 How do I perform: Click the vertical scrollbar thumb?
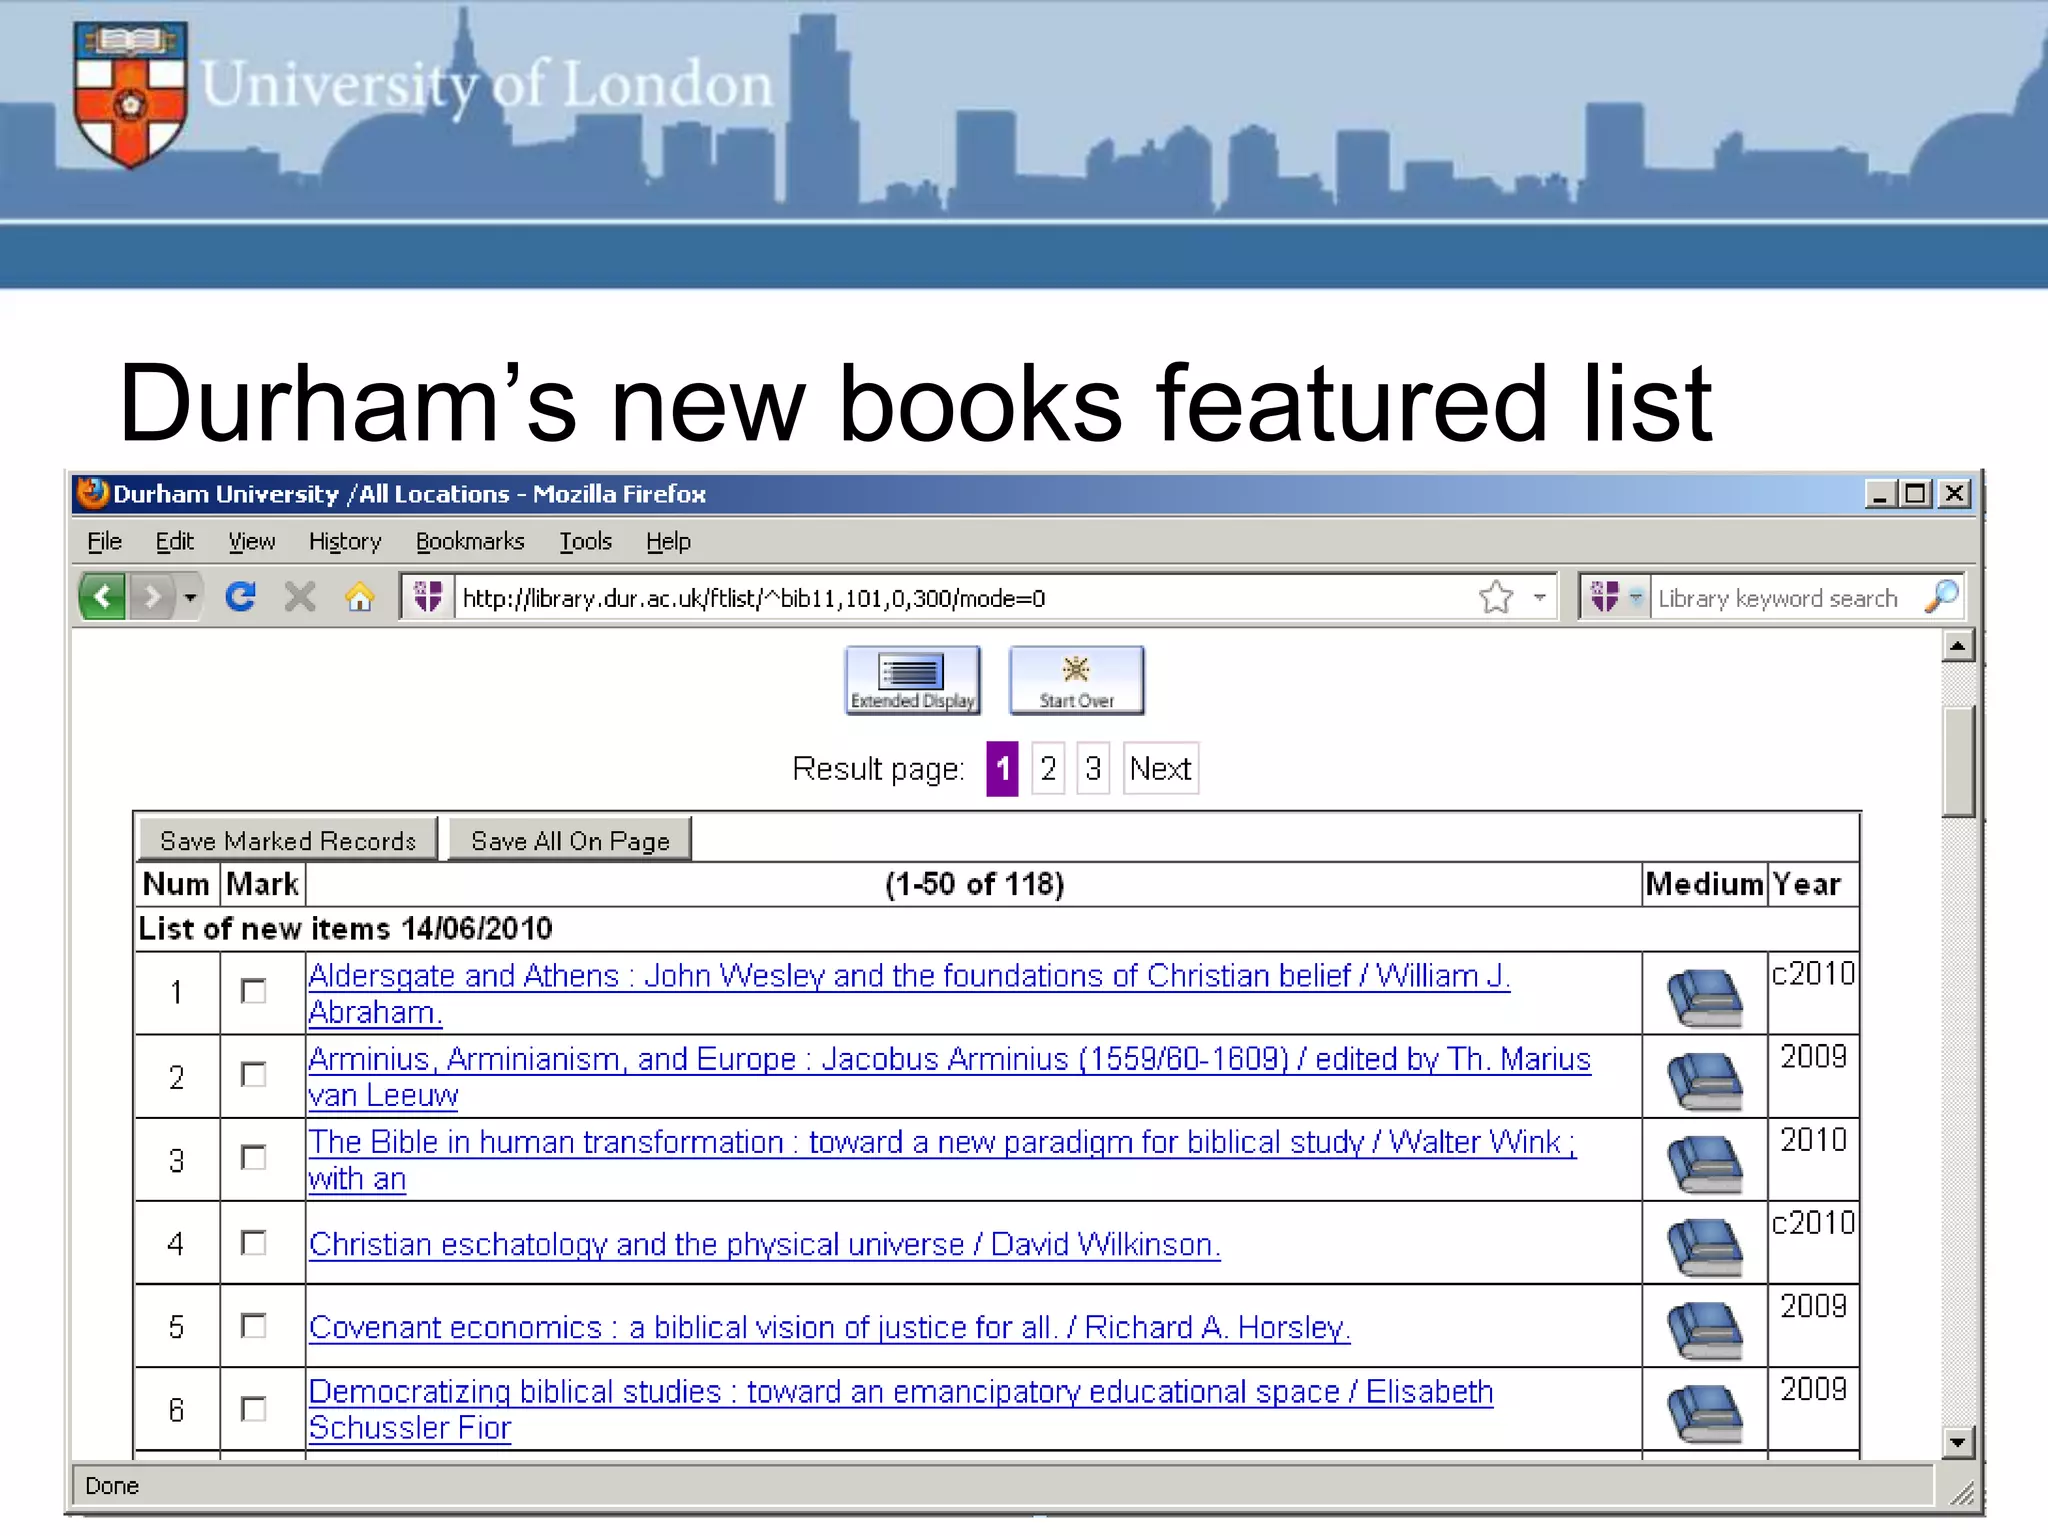(1958, 761)
